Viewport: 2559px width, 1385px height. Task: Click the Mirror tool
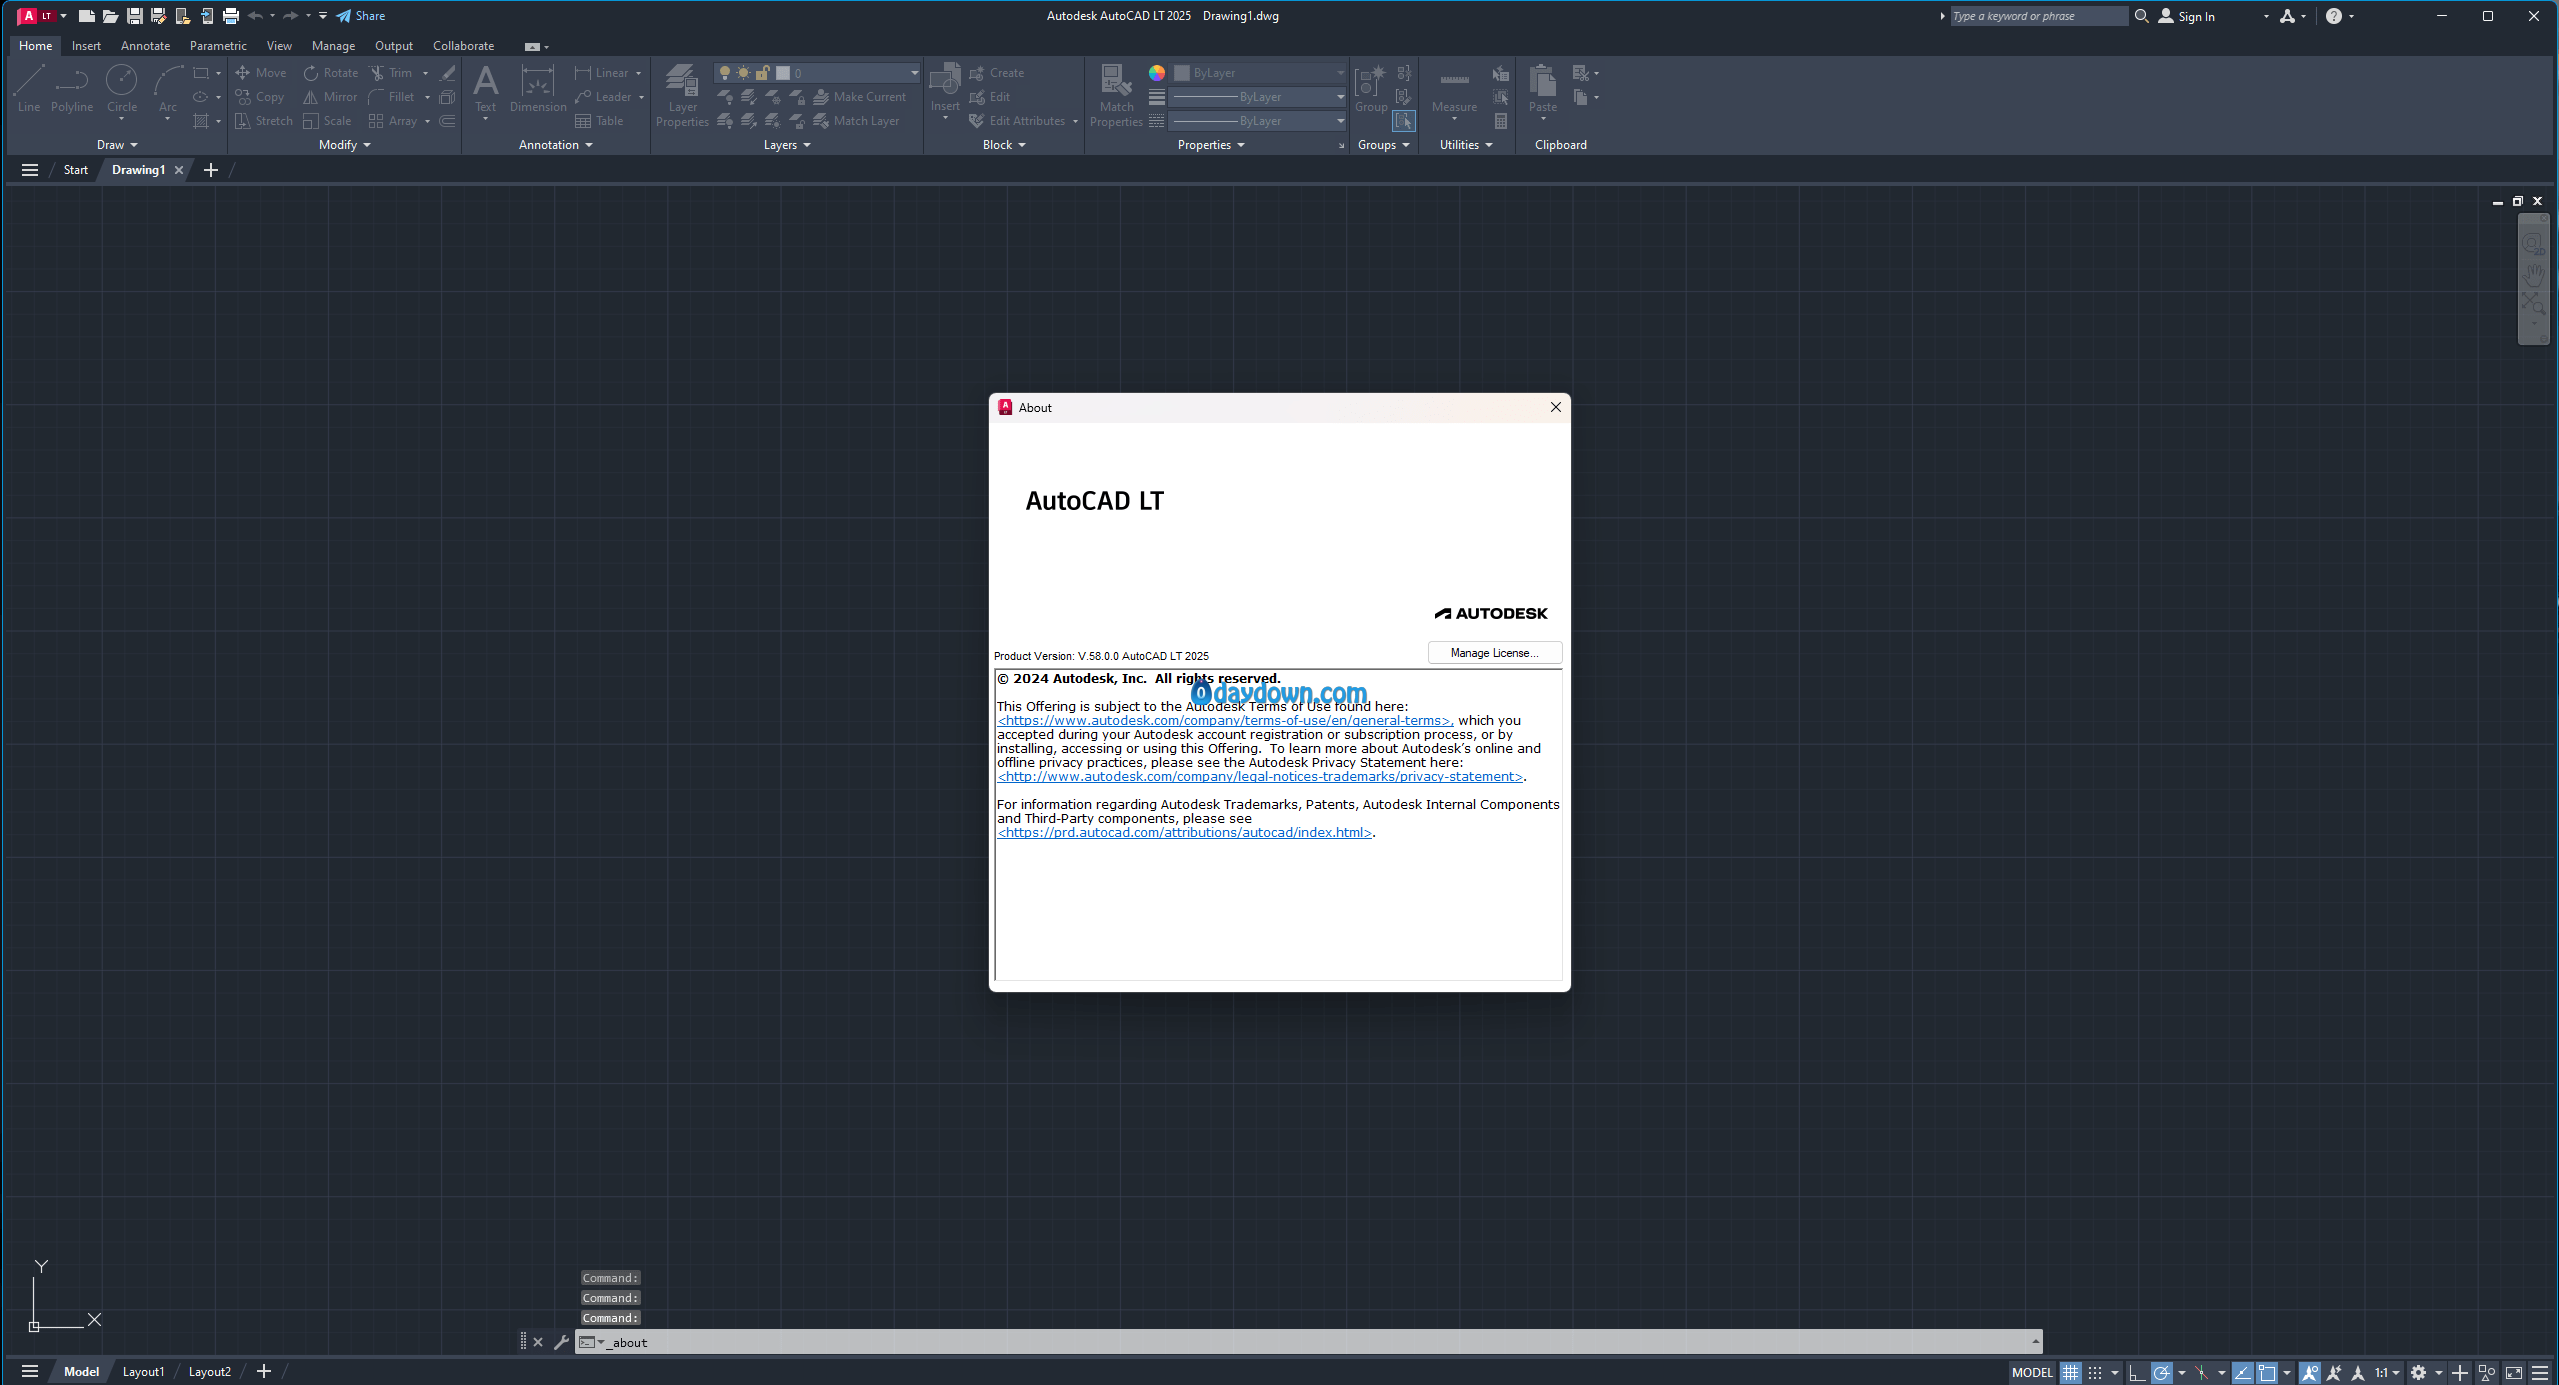pyautogui.click(x=330, y=97)
